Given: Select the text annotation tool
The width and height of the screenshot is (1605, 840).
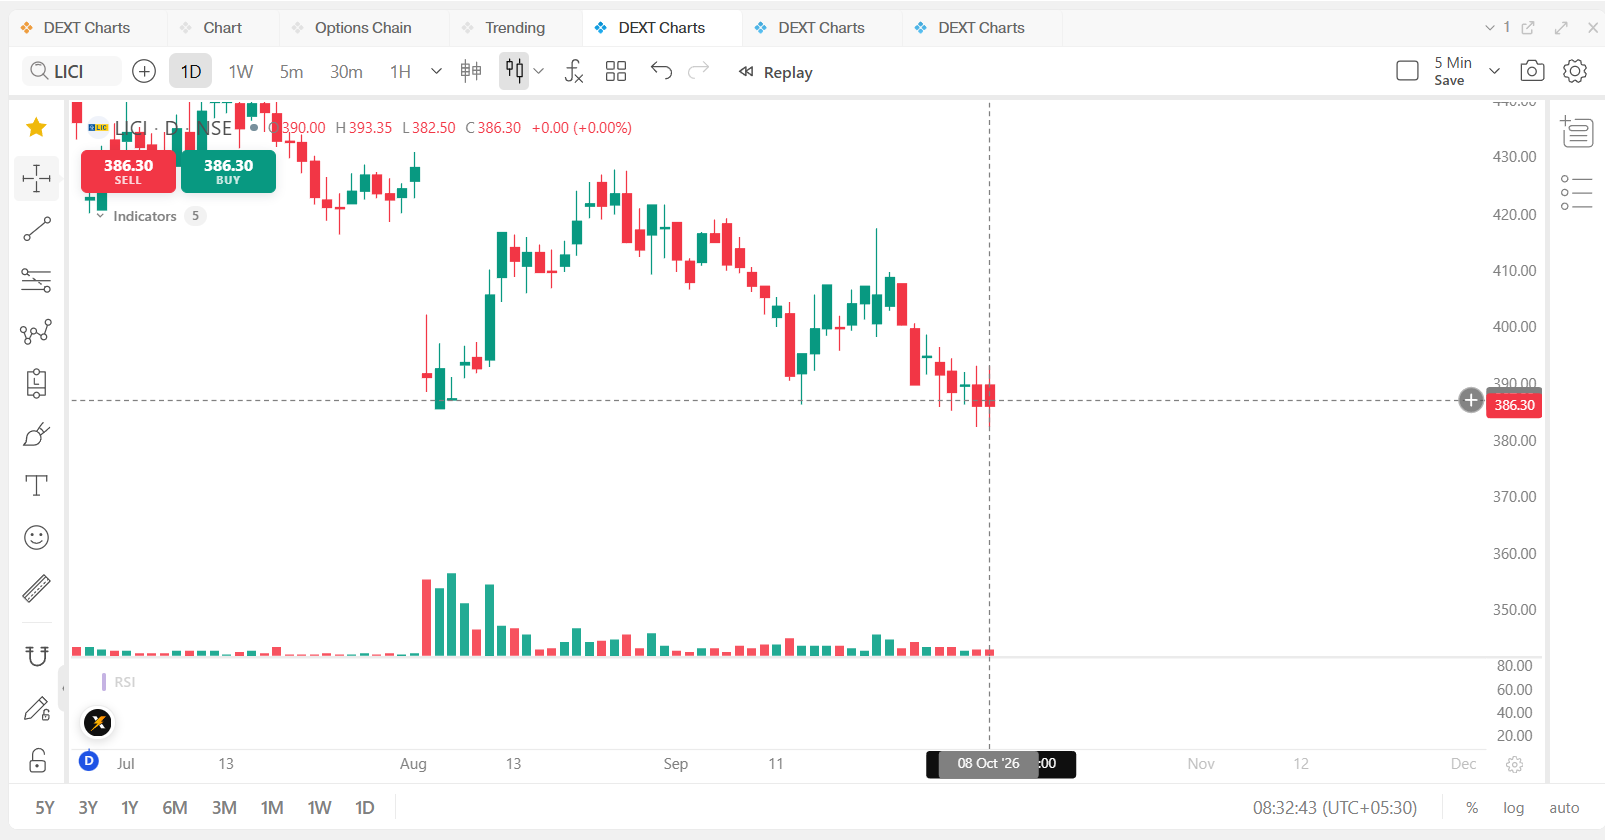Looking at the screenshot, I should [37, 486].
